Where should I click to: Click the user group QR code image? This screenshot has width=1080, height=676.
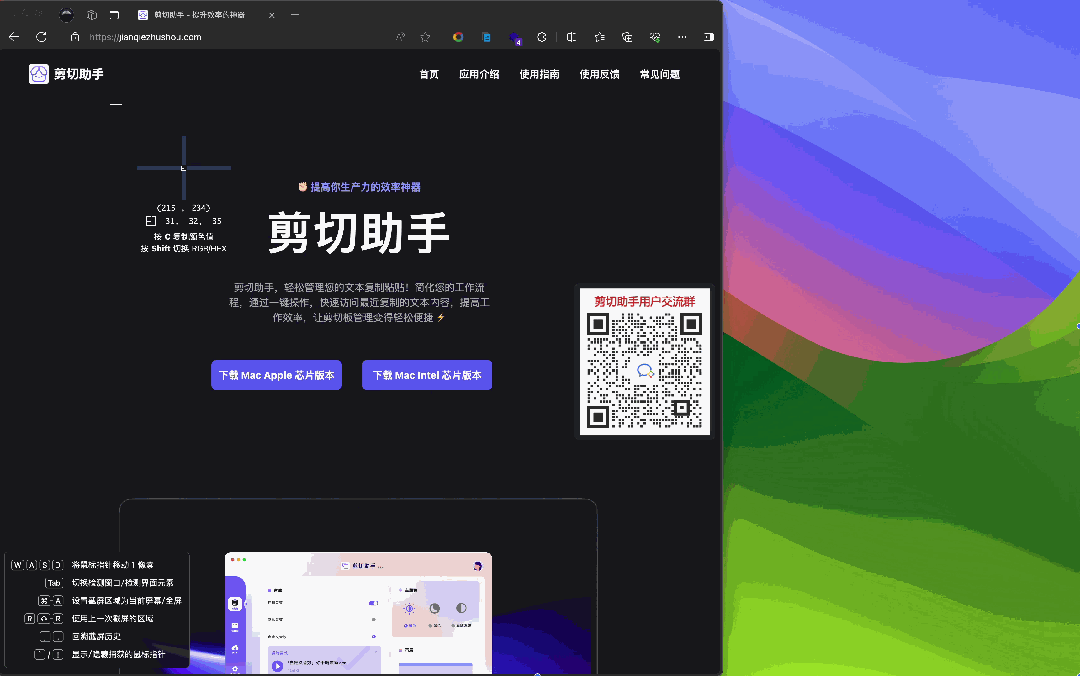coord(645,370)
